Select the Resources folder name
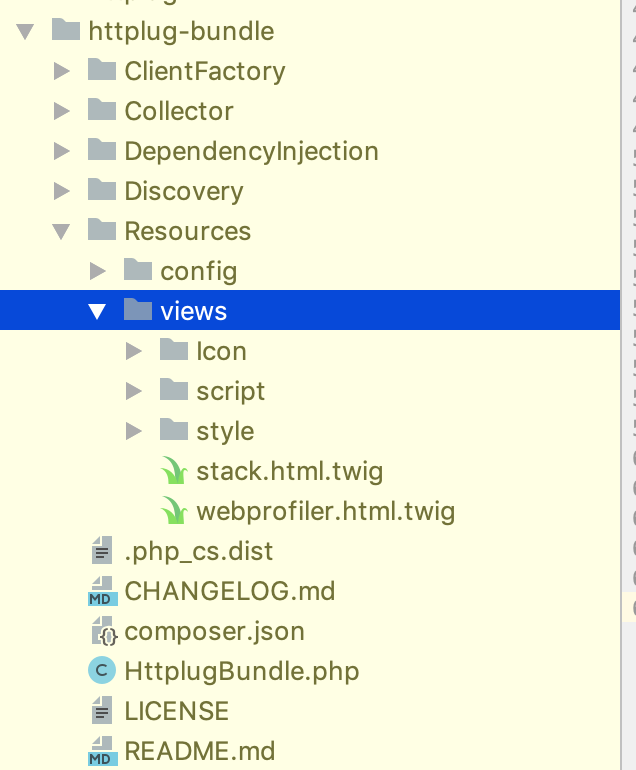 pyautogui.click(x=188, y=231)
